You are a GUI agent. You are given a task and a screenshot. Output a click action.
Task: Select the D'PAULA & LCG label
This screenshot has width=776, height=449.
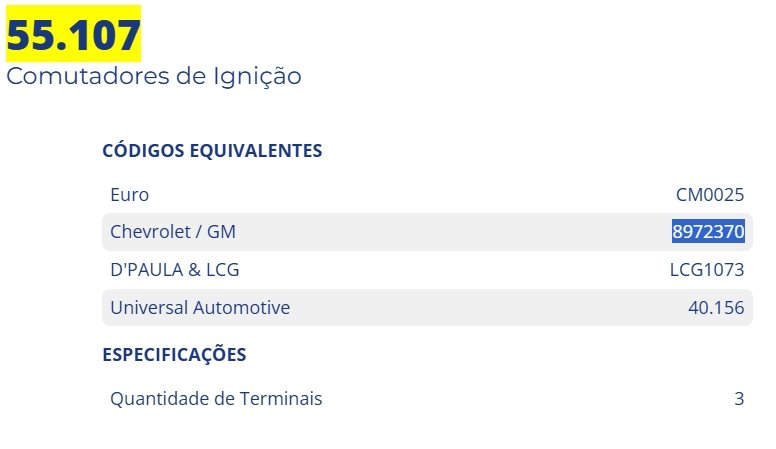(x=175, y=270)
